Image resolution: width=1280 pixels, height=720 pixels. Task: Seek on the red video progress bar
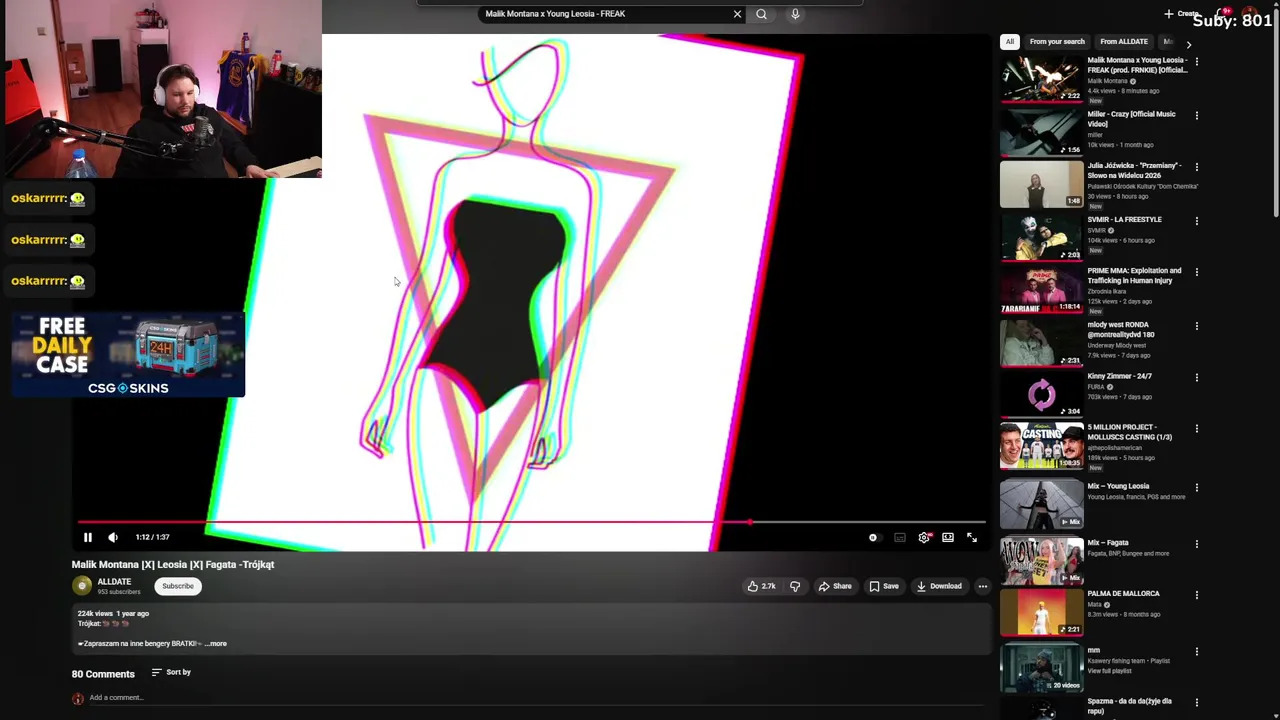(532, 522)
